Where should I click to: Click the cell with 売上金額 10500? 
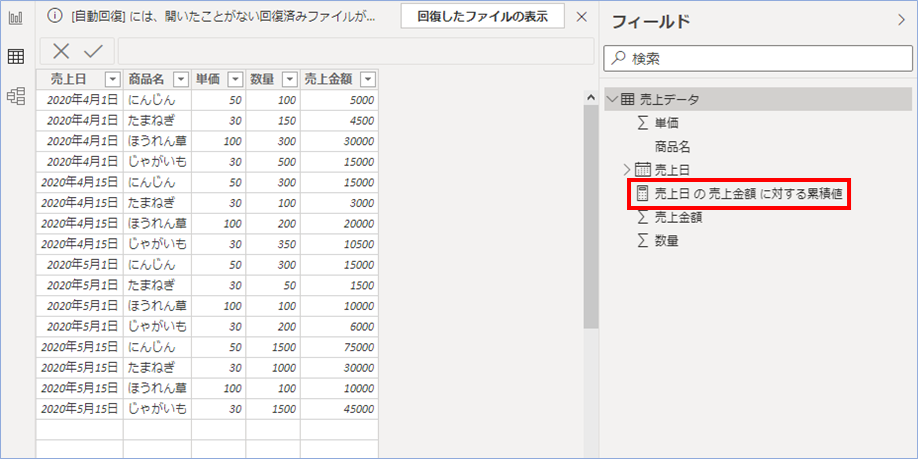(340, 244)
